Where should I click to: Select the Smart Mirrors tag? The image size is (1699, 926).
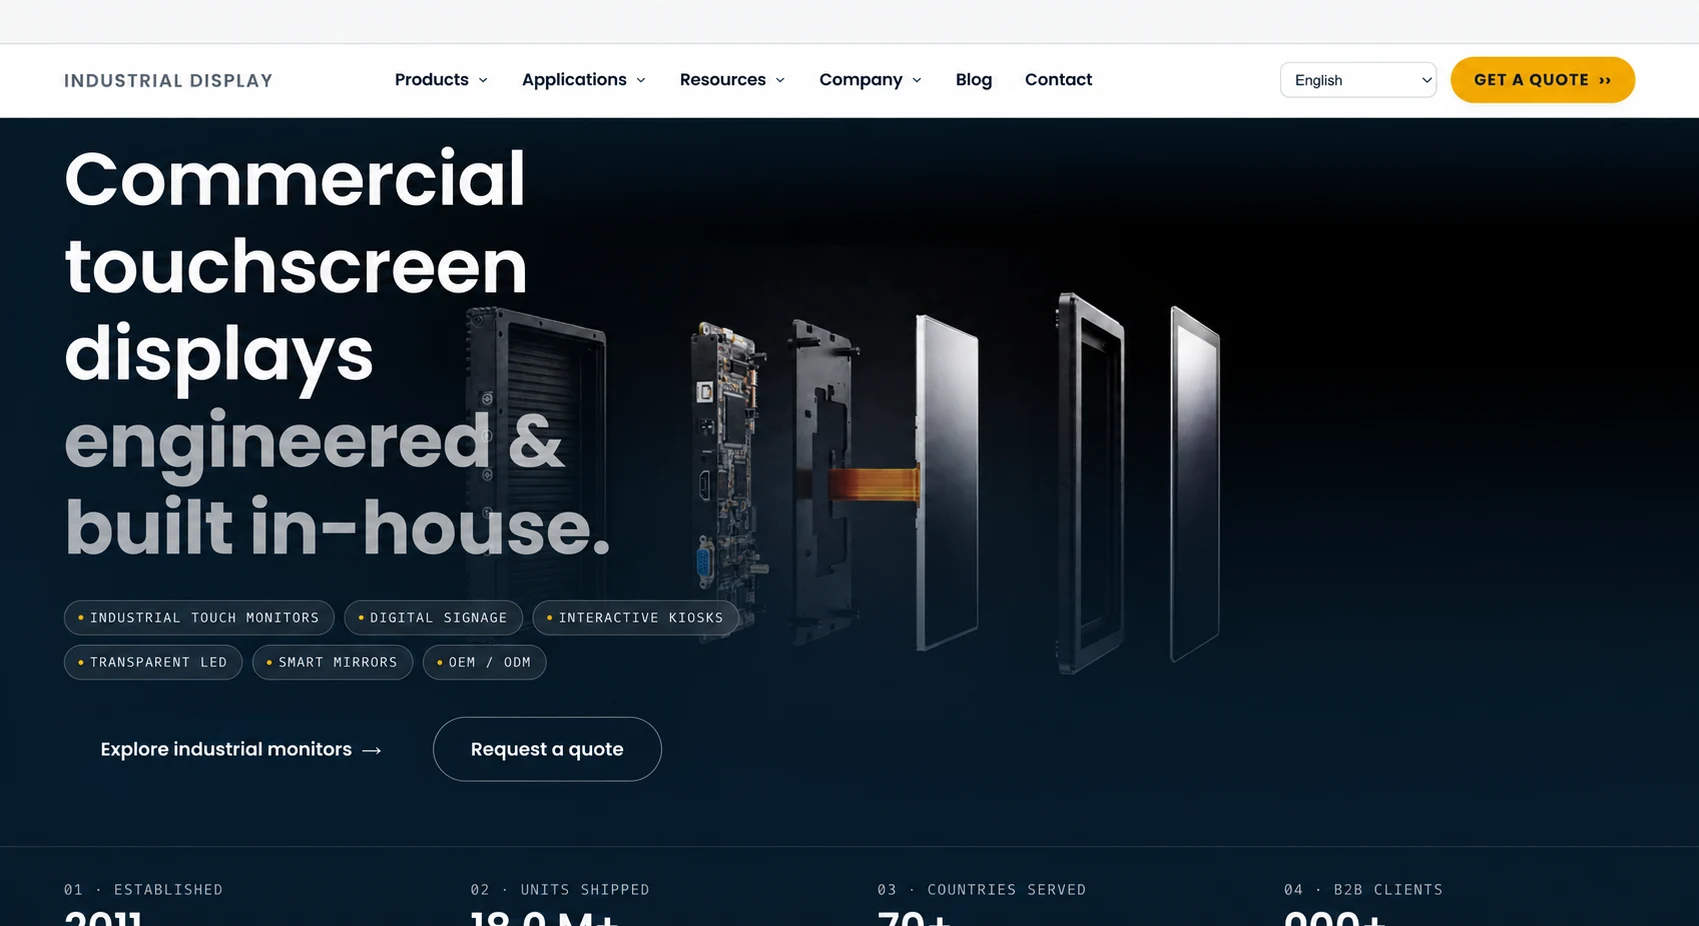pos(332,662)
